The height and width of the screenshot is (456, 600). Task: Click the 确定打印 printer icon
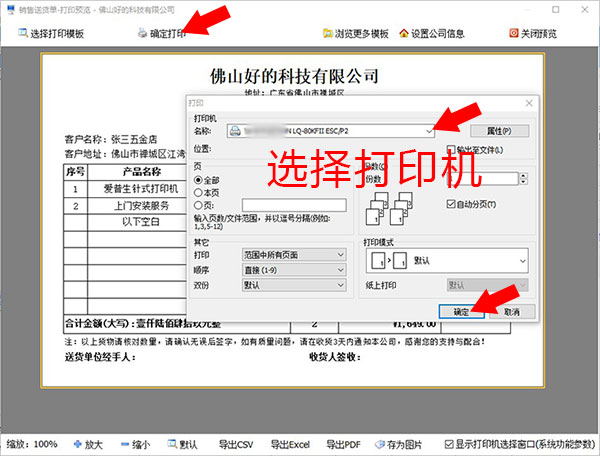[x=142, y=33]
